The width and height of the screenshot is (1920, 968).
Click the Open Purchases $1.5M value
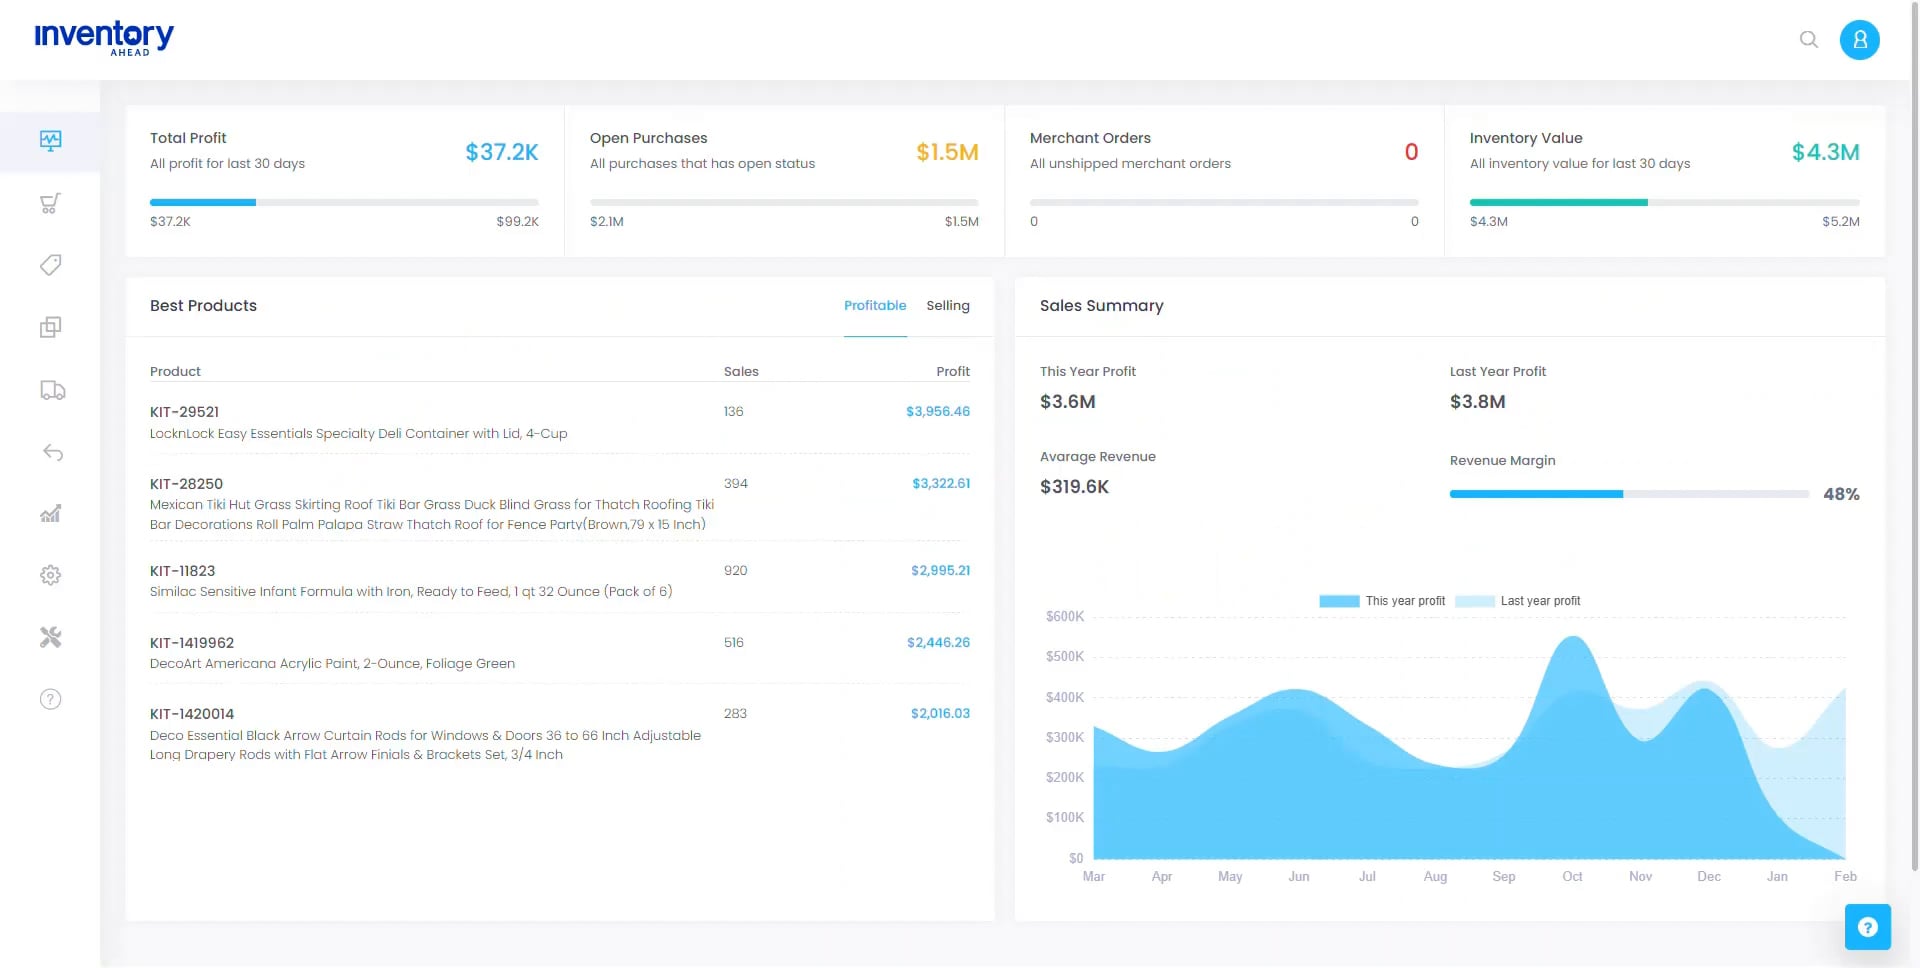[947, 152]
